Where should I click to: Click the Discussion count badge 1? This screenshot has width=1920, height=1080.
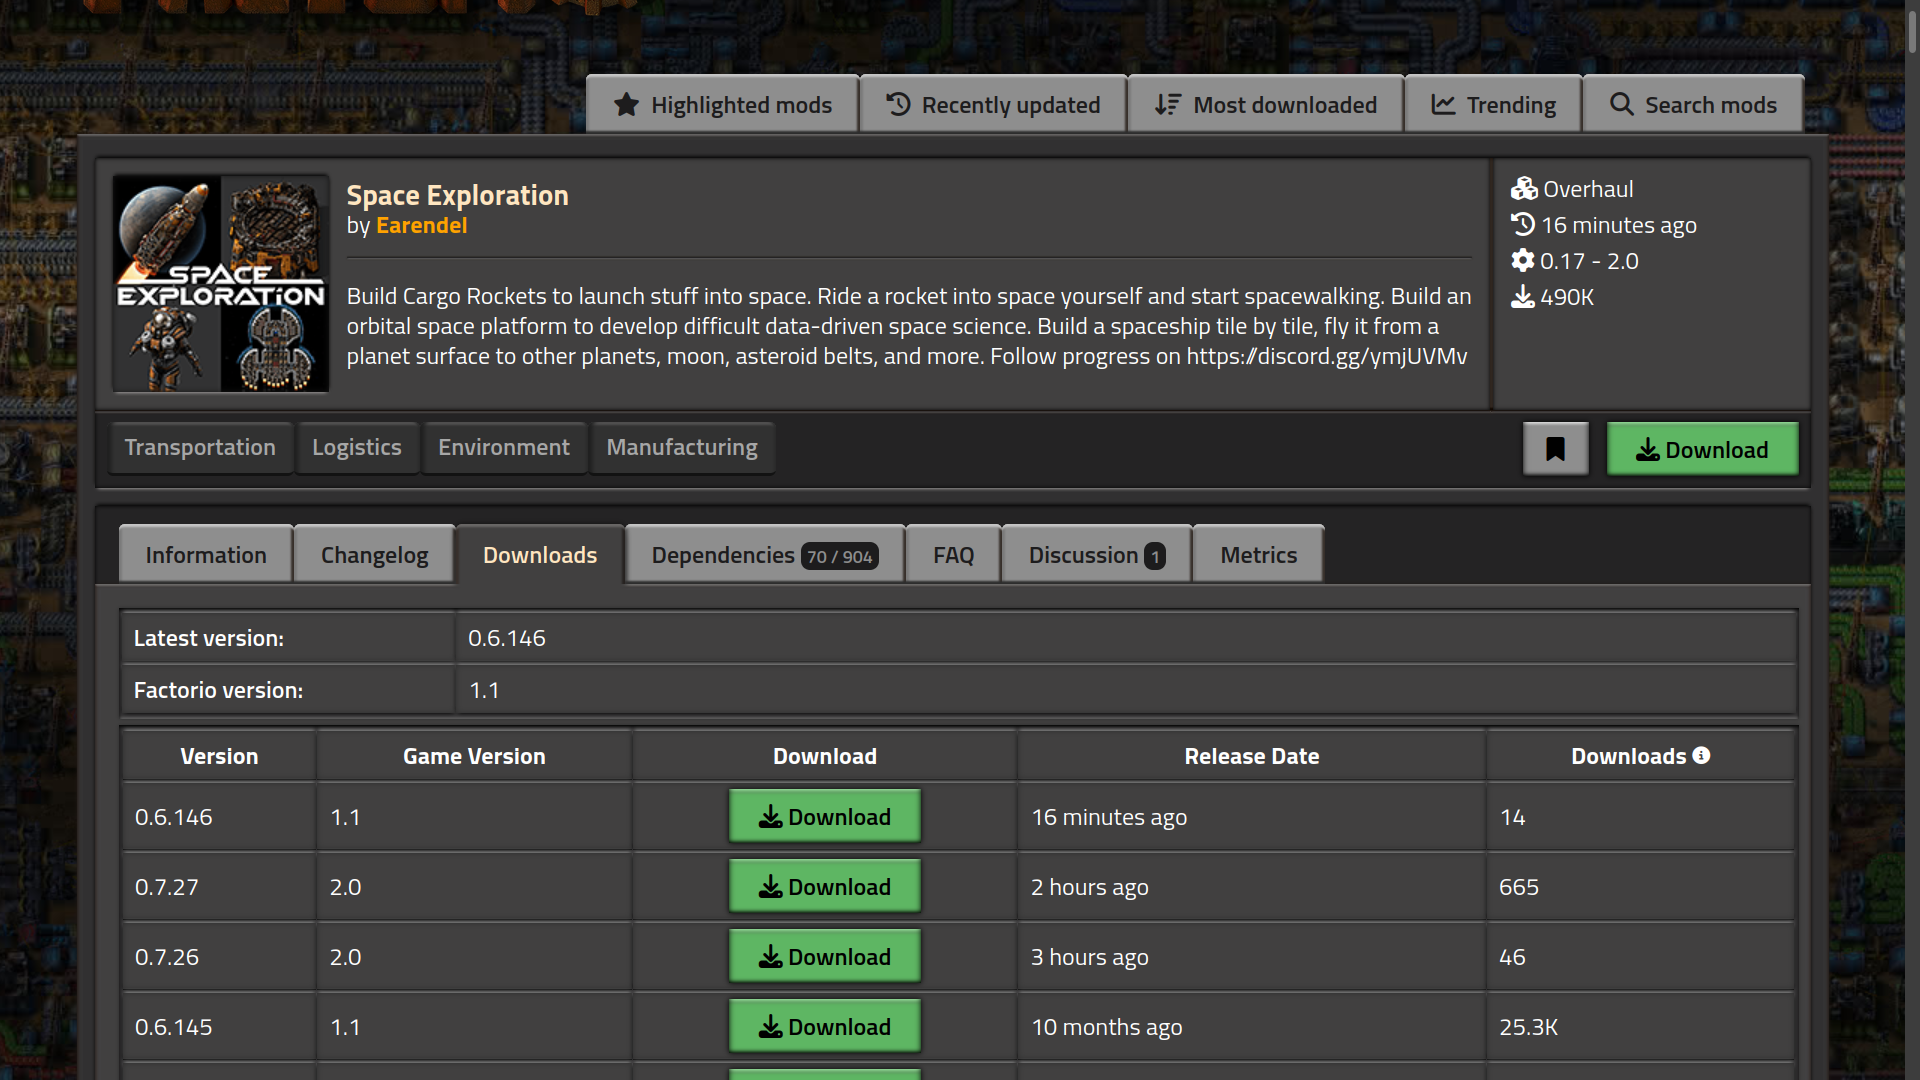1155,556
